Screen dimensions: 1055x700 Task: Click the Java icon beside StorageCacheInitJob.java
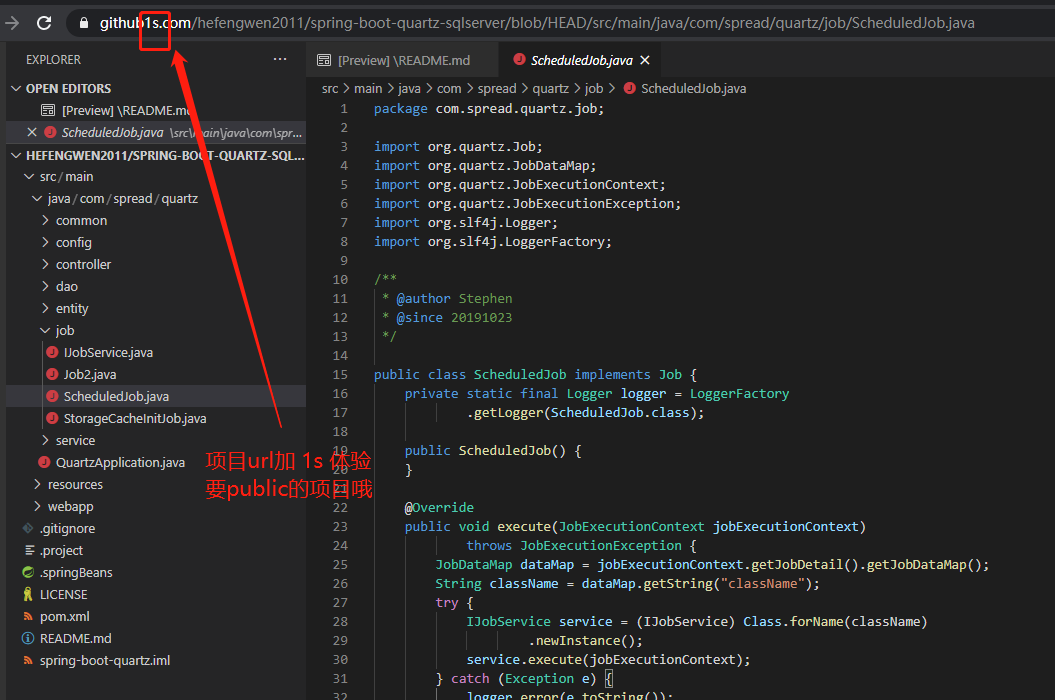(x=52, y=418)
